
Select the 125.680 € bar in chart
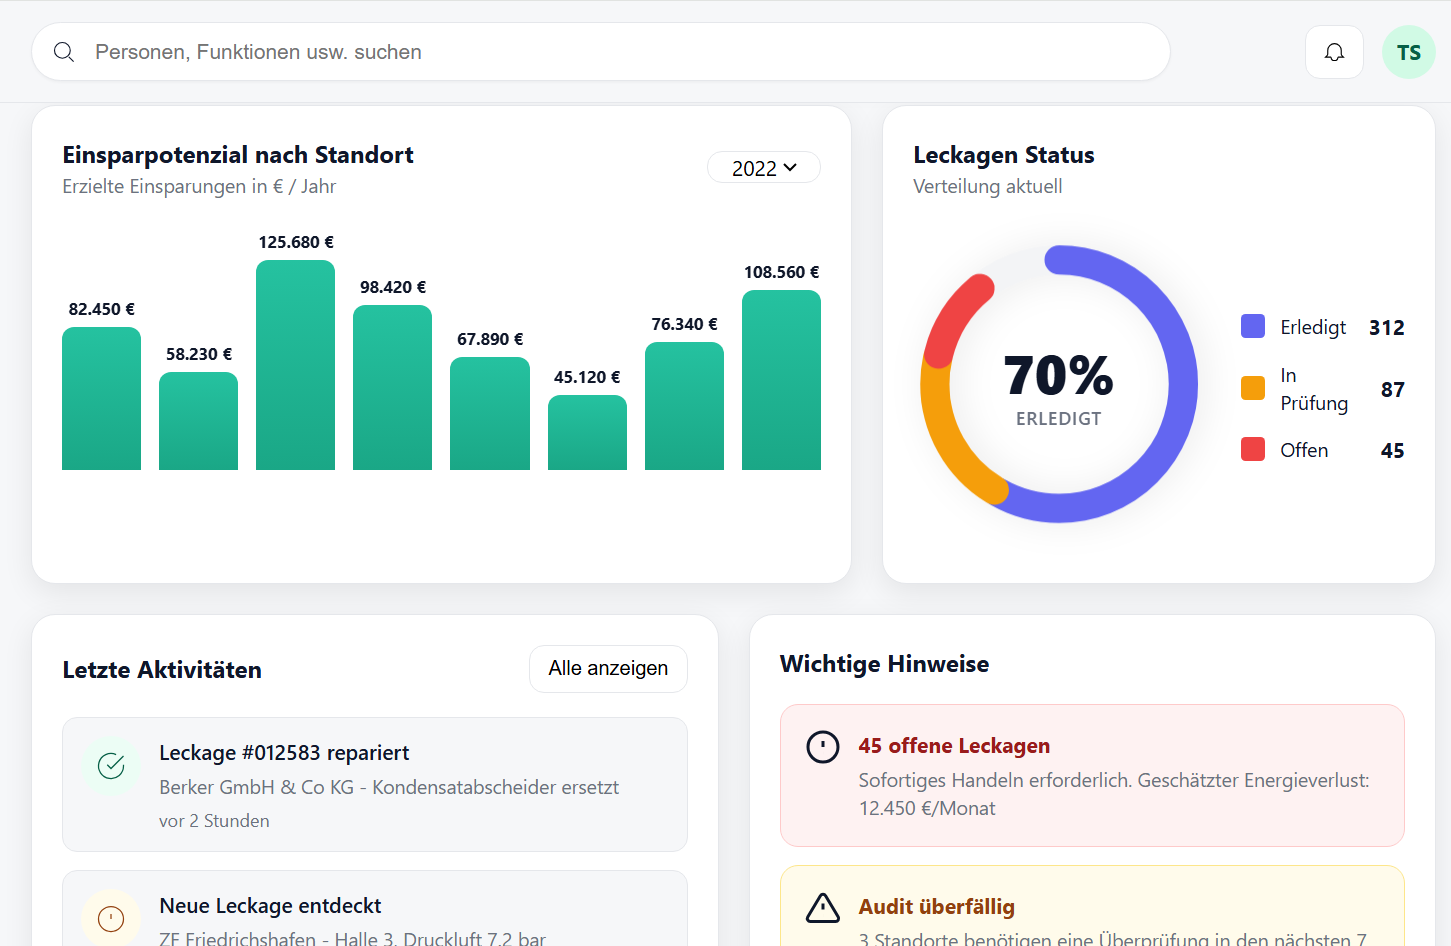[295, 365]
